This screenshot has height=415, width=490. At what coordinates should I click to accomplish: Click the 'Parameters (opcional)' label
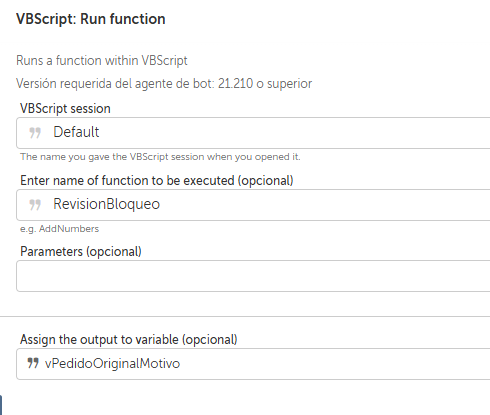[81, 251]
